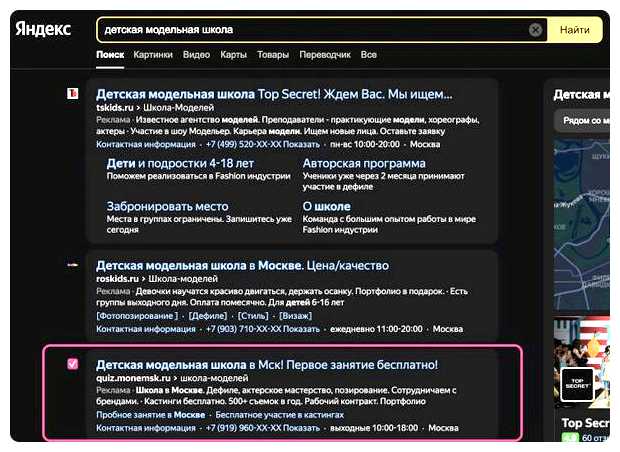Open the Top Secret school result title

274,94
